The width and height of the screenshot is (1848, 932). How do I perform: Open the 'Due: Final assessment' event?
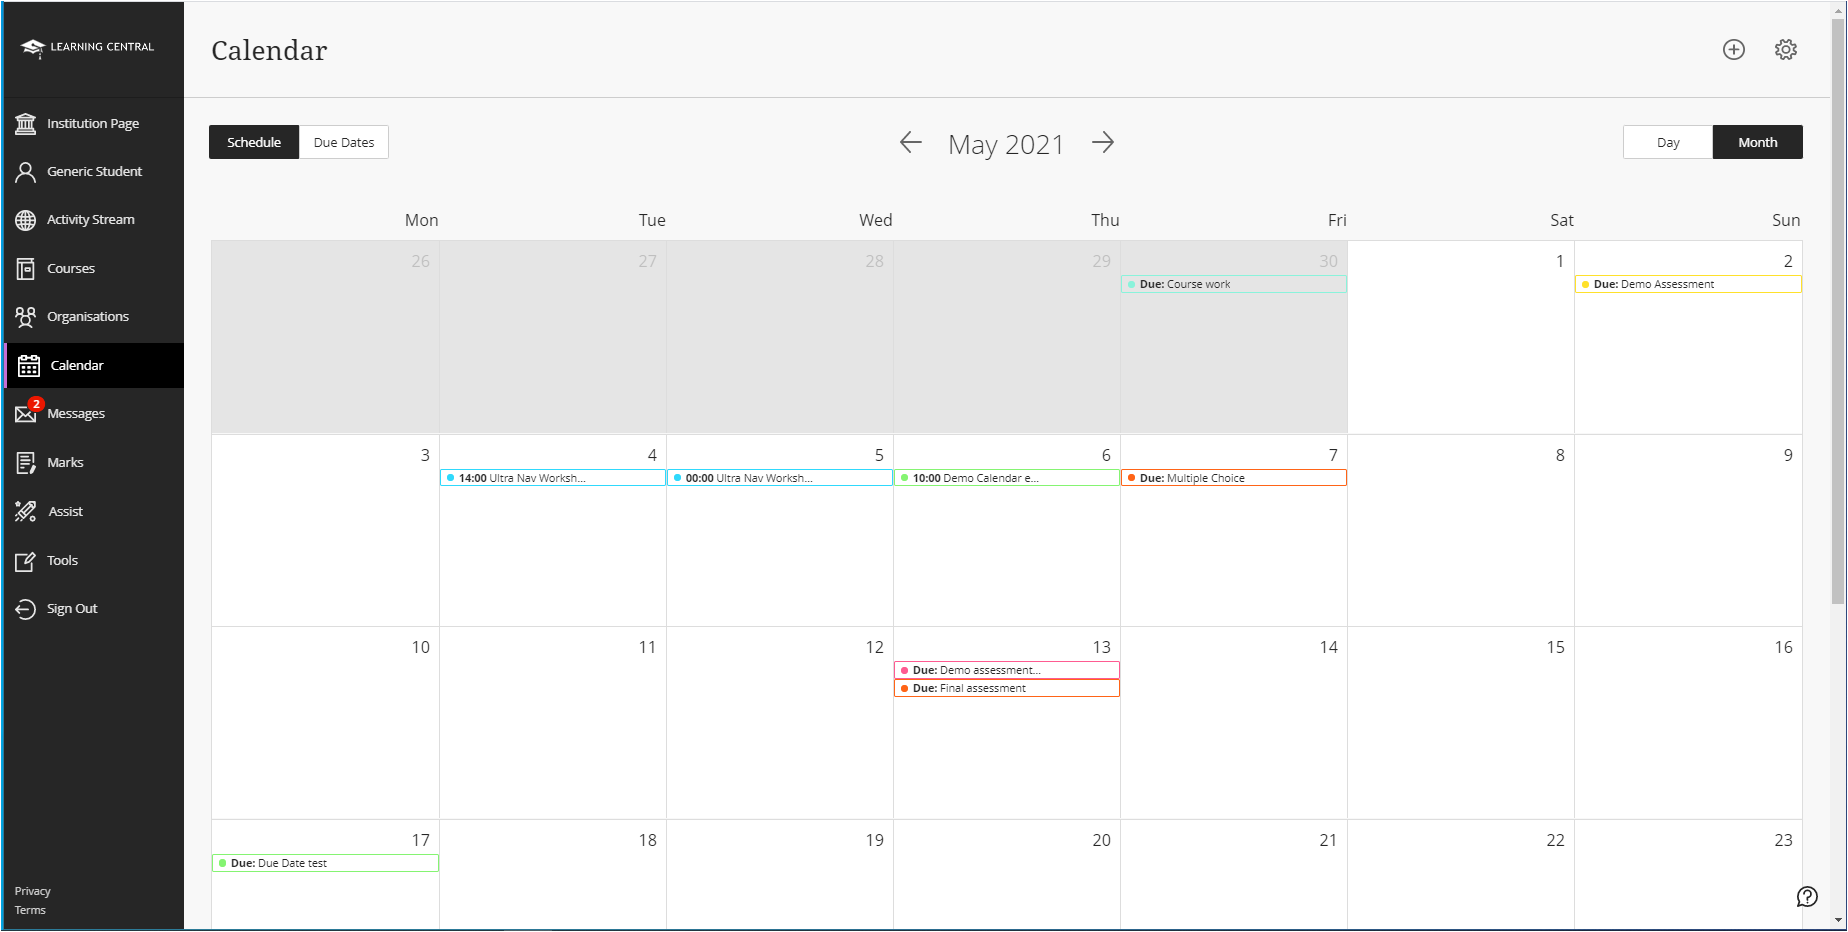pyautogui.click(x=1006, y=688)
